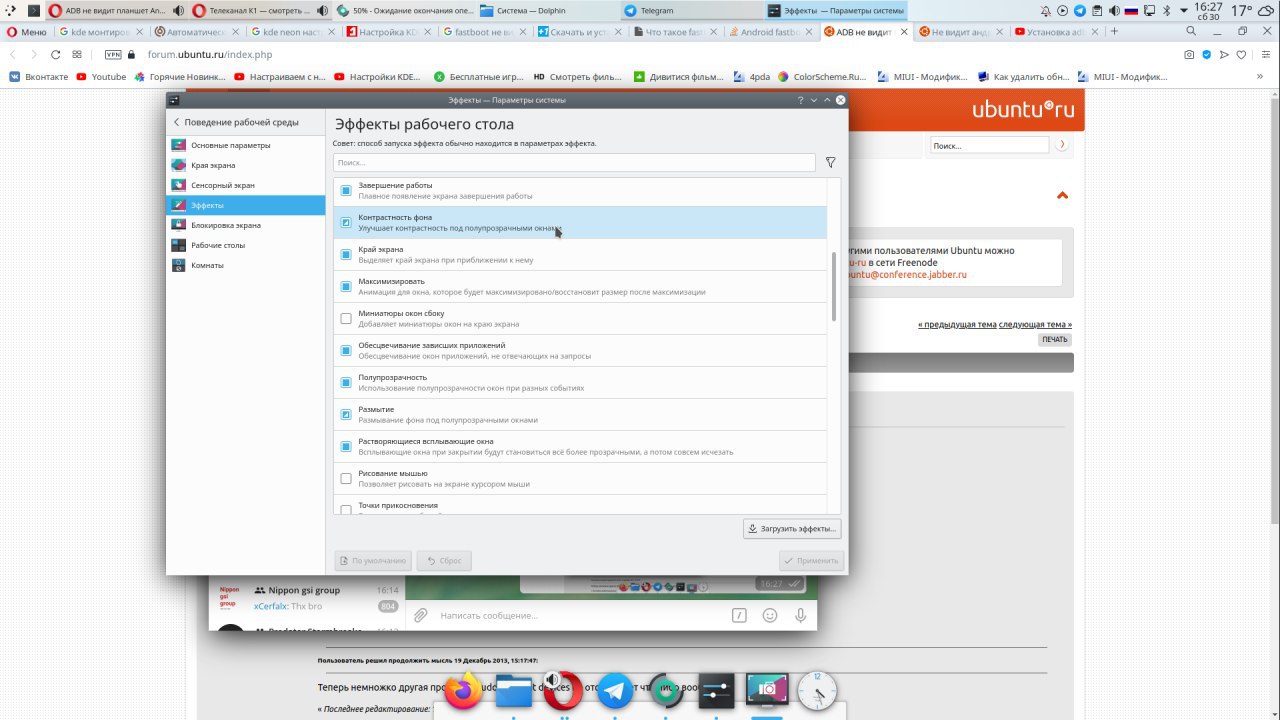Open Вконтакте bookmark
The width and height of the screenshot is (1280, 720).
(39, 76)
